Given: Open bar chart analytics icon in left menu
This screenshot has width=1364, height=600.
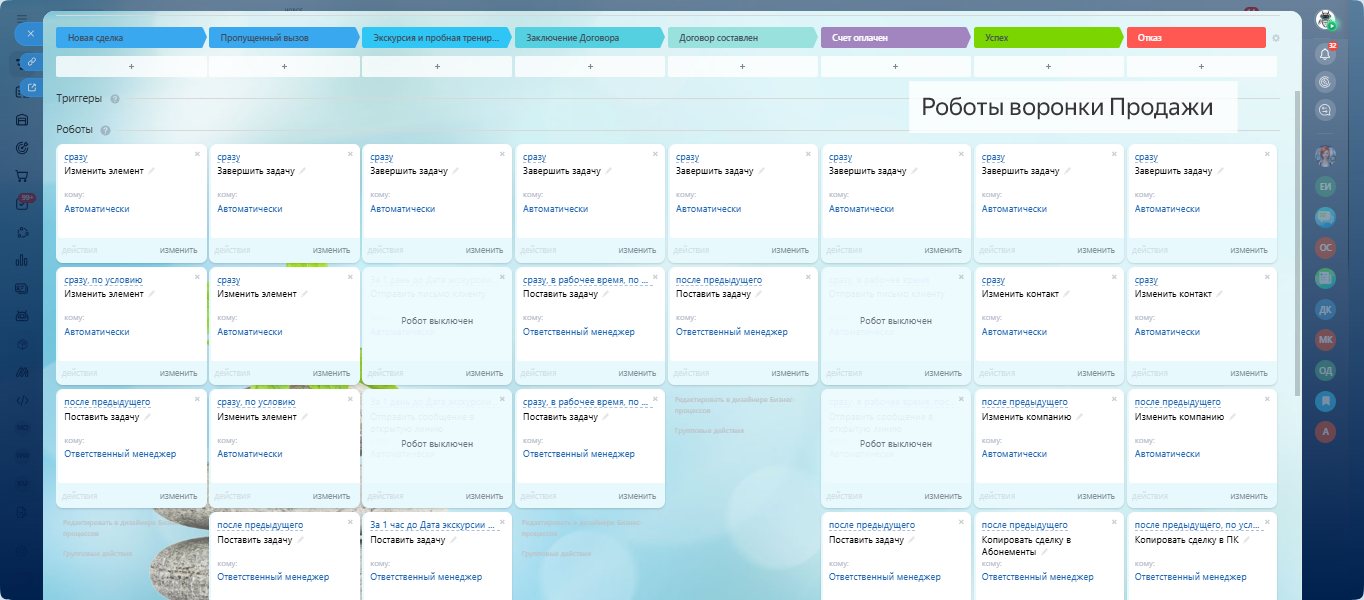Looking at the screenshot, I should (22, 260).
